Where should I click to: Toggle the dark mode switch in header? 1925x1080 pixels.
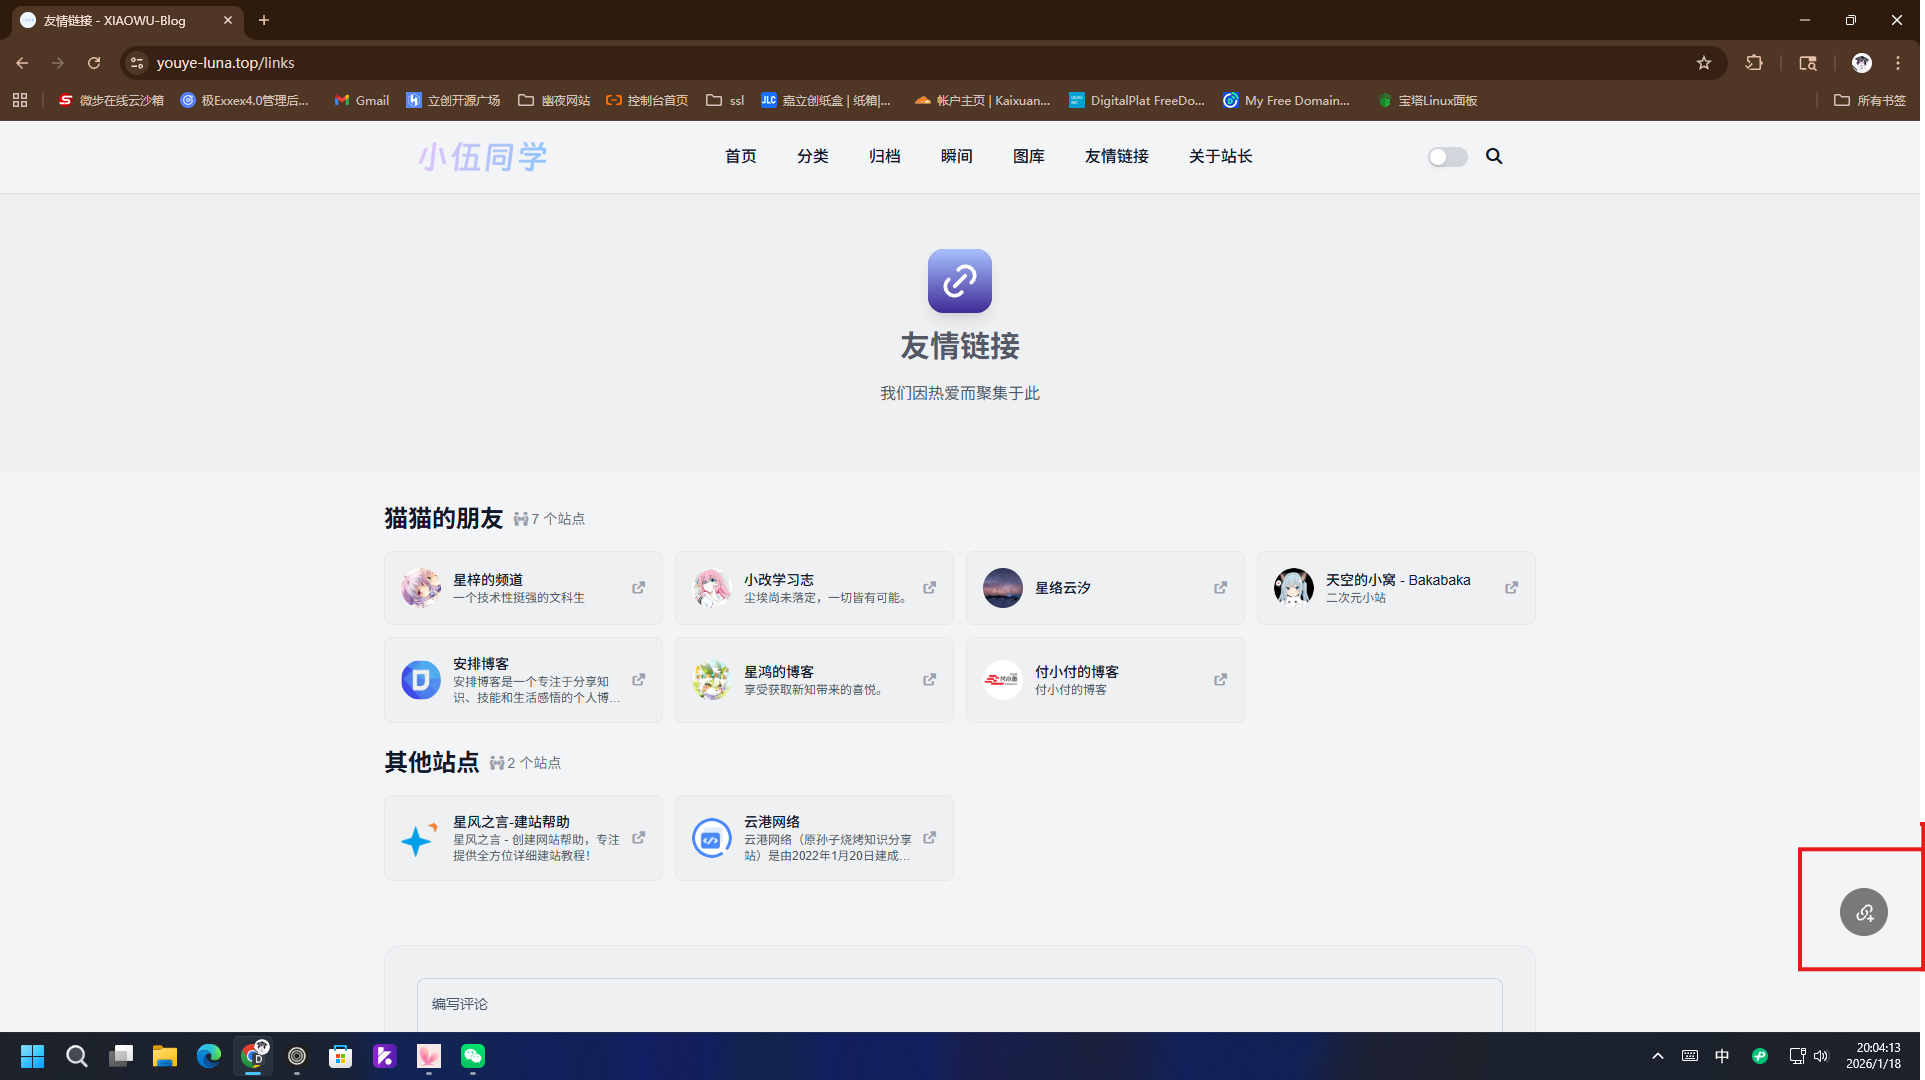1447,157
